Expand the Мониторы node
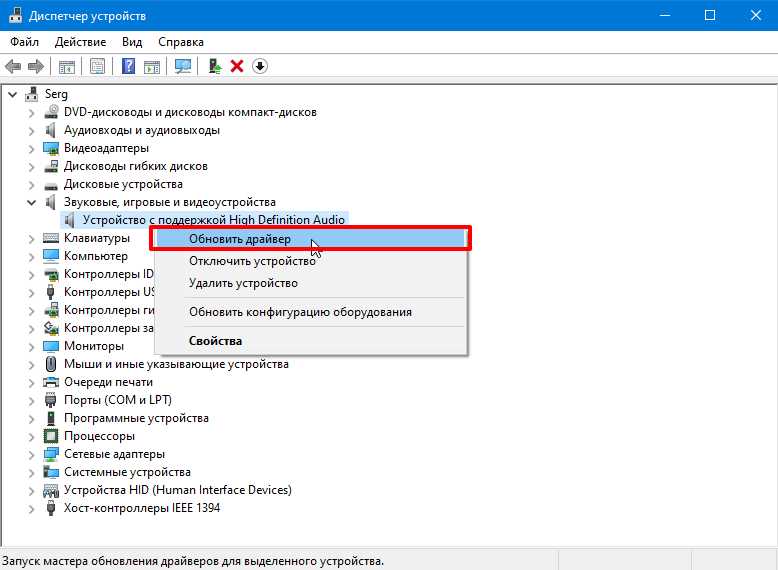 click(31, 346)
